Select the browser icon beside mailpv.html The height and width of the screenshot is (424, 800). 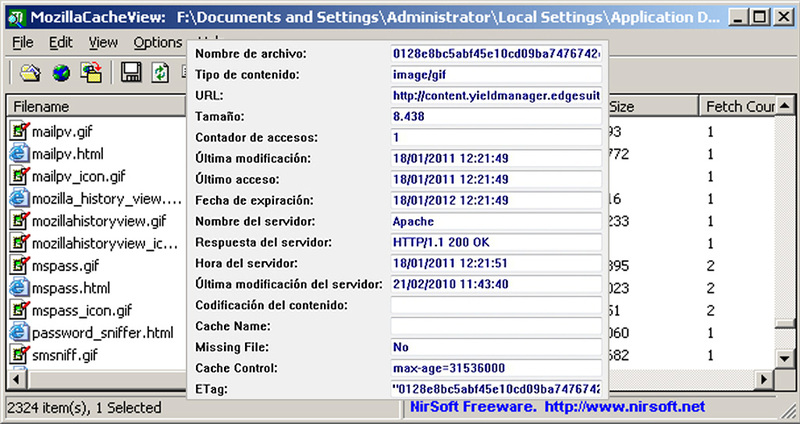pos(19,154)
